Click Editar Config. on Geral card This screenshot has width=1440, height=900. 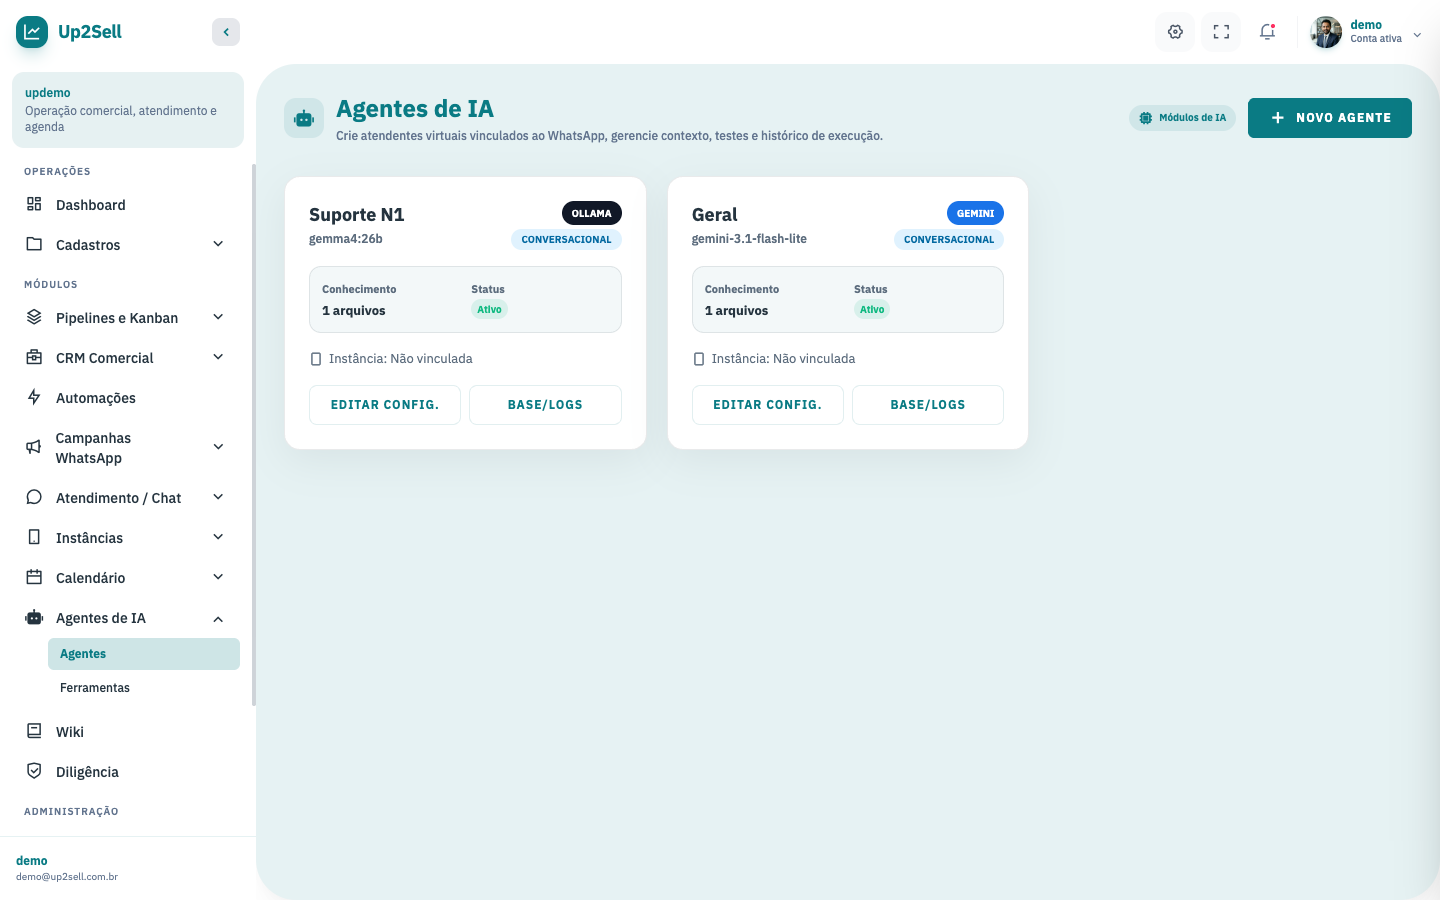tap(768, 405)
